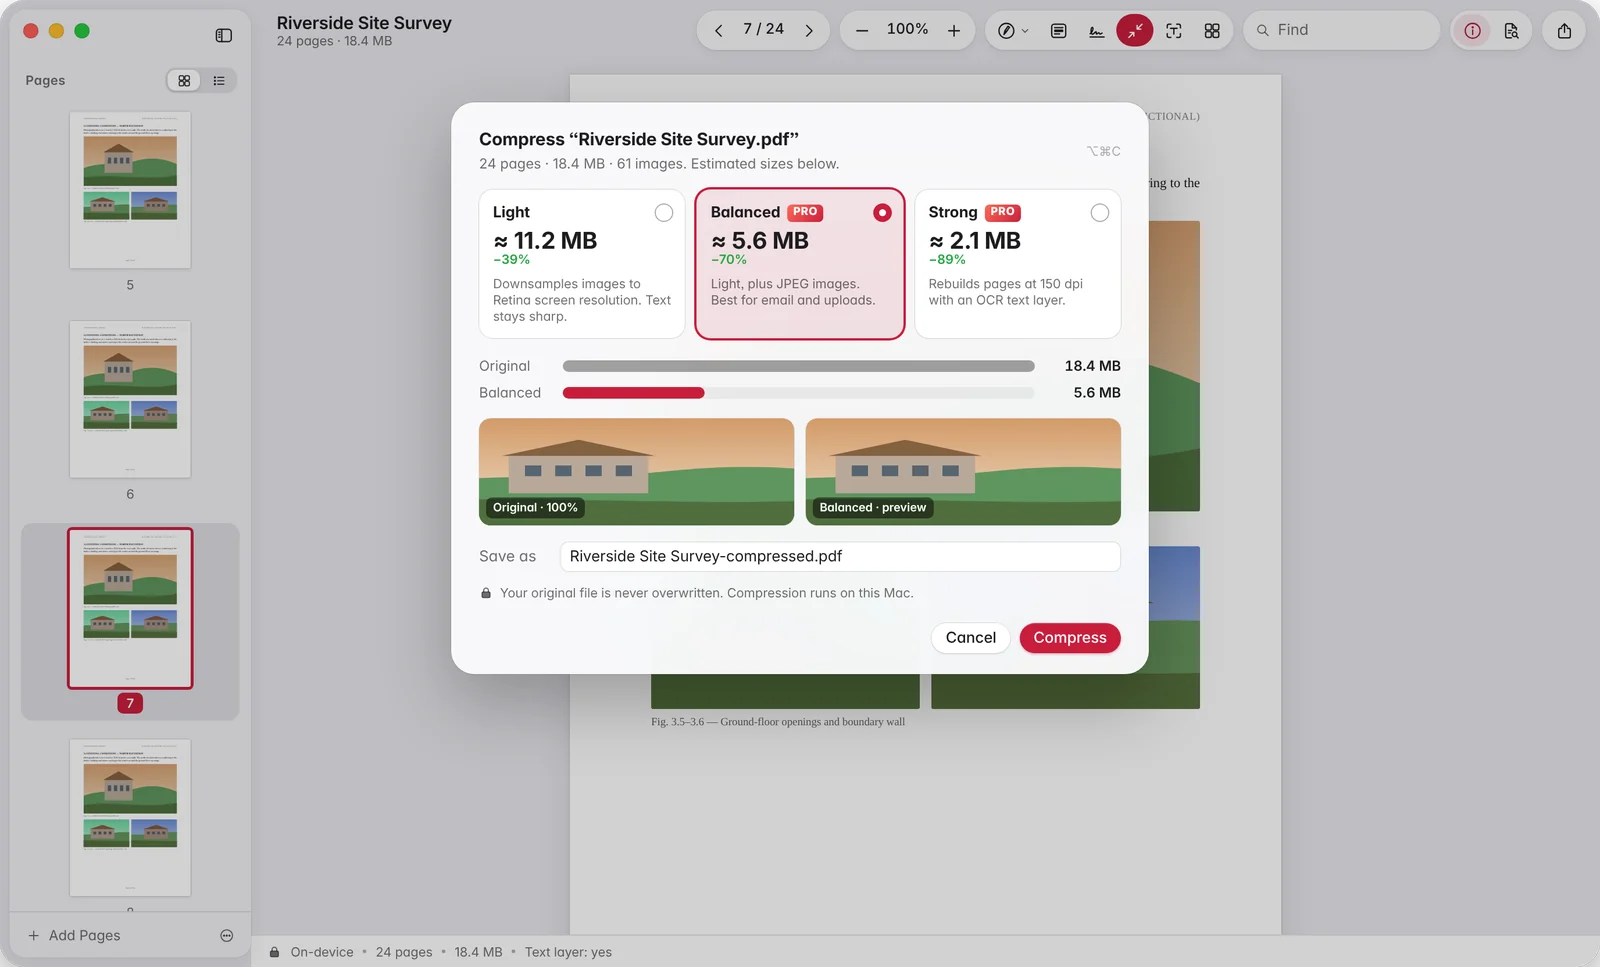Viewport: 1600px width, 967px height.
Task: Switch Pages sidebar to grid view
Action: [184, 80]
